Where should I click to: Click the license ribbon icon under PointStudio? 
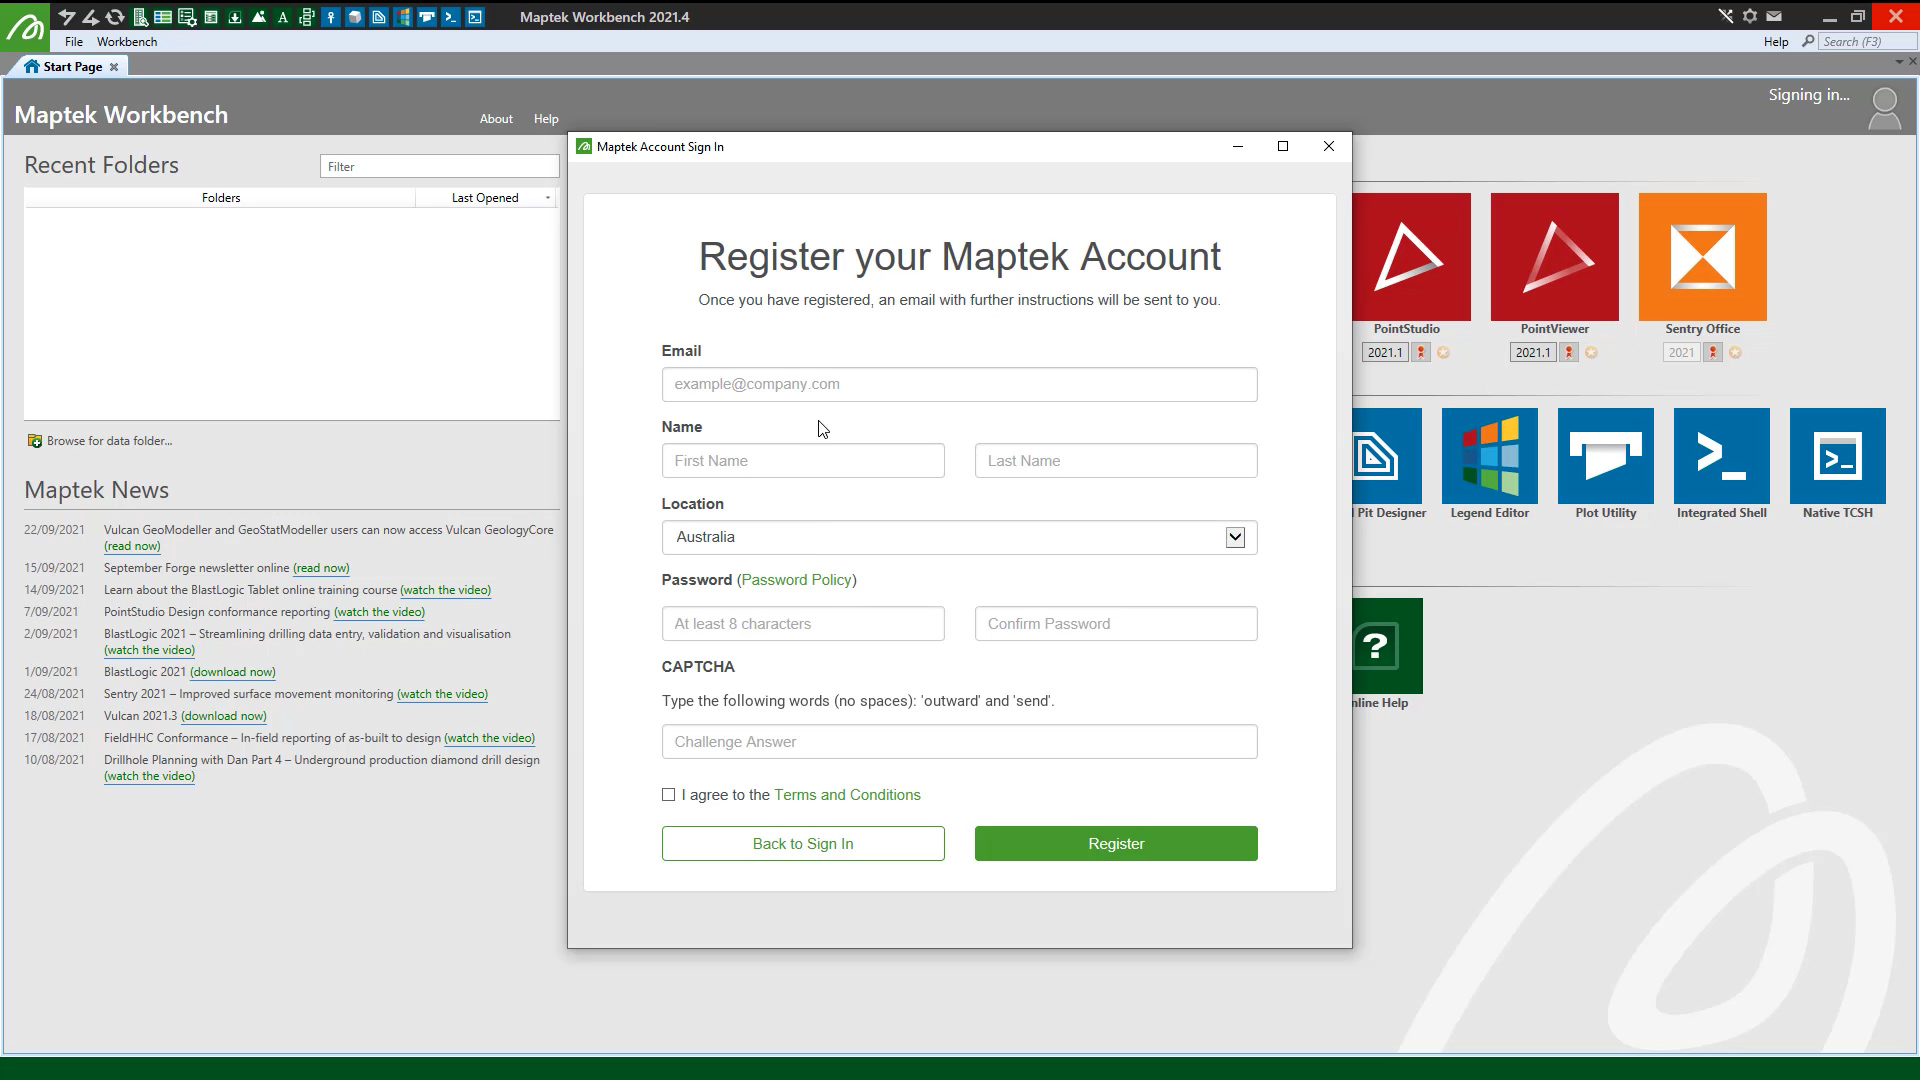tap(1420, 353)
